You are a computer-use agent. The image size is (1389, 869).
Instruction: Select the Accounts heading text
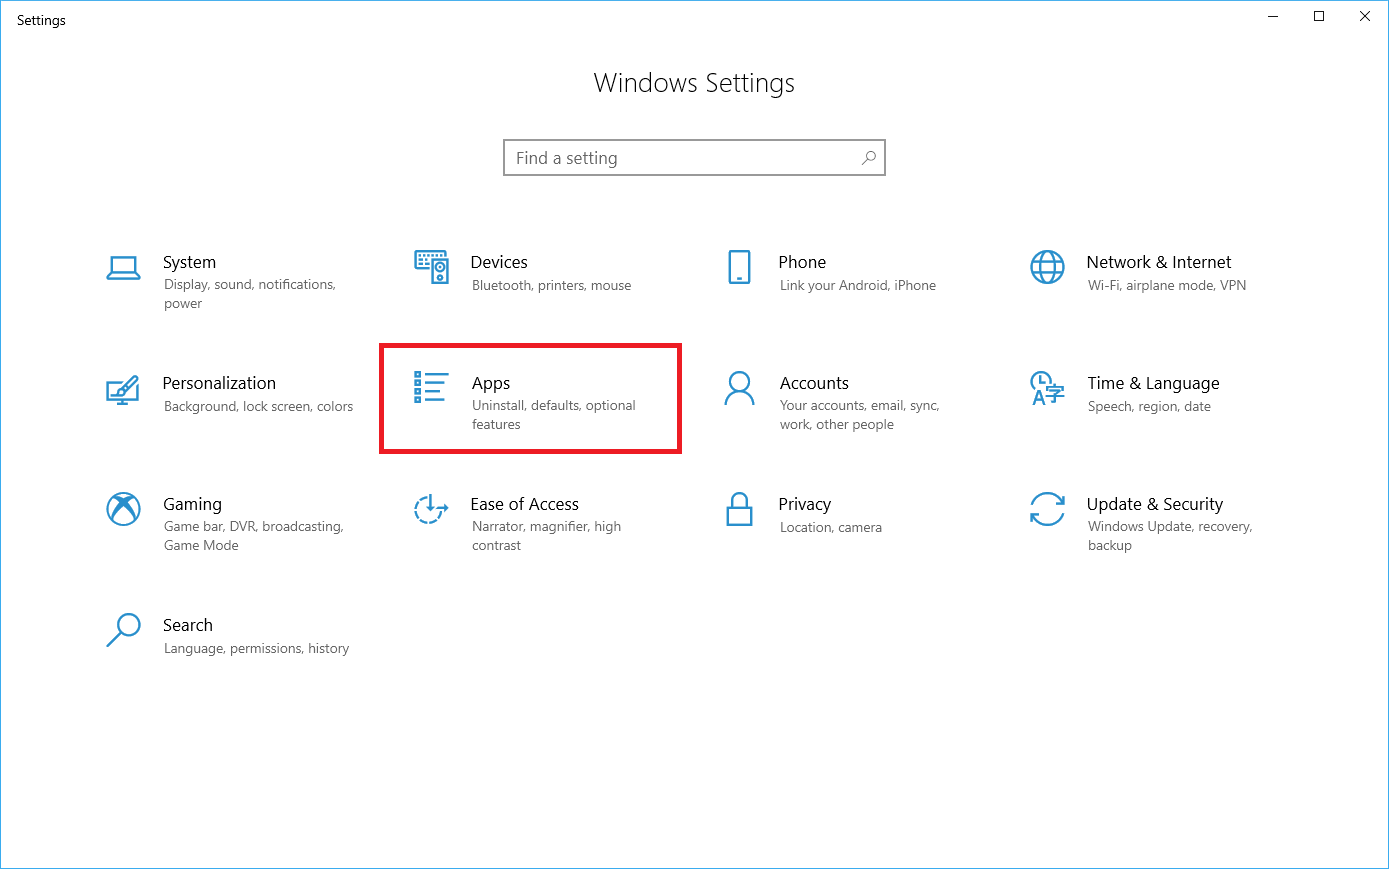(814, 383)
